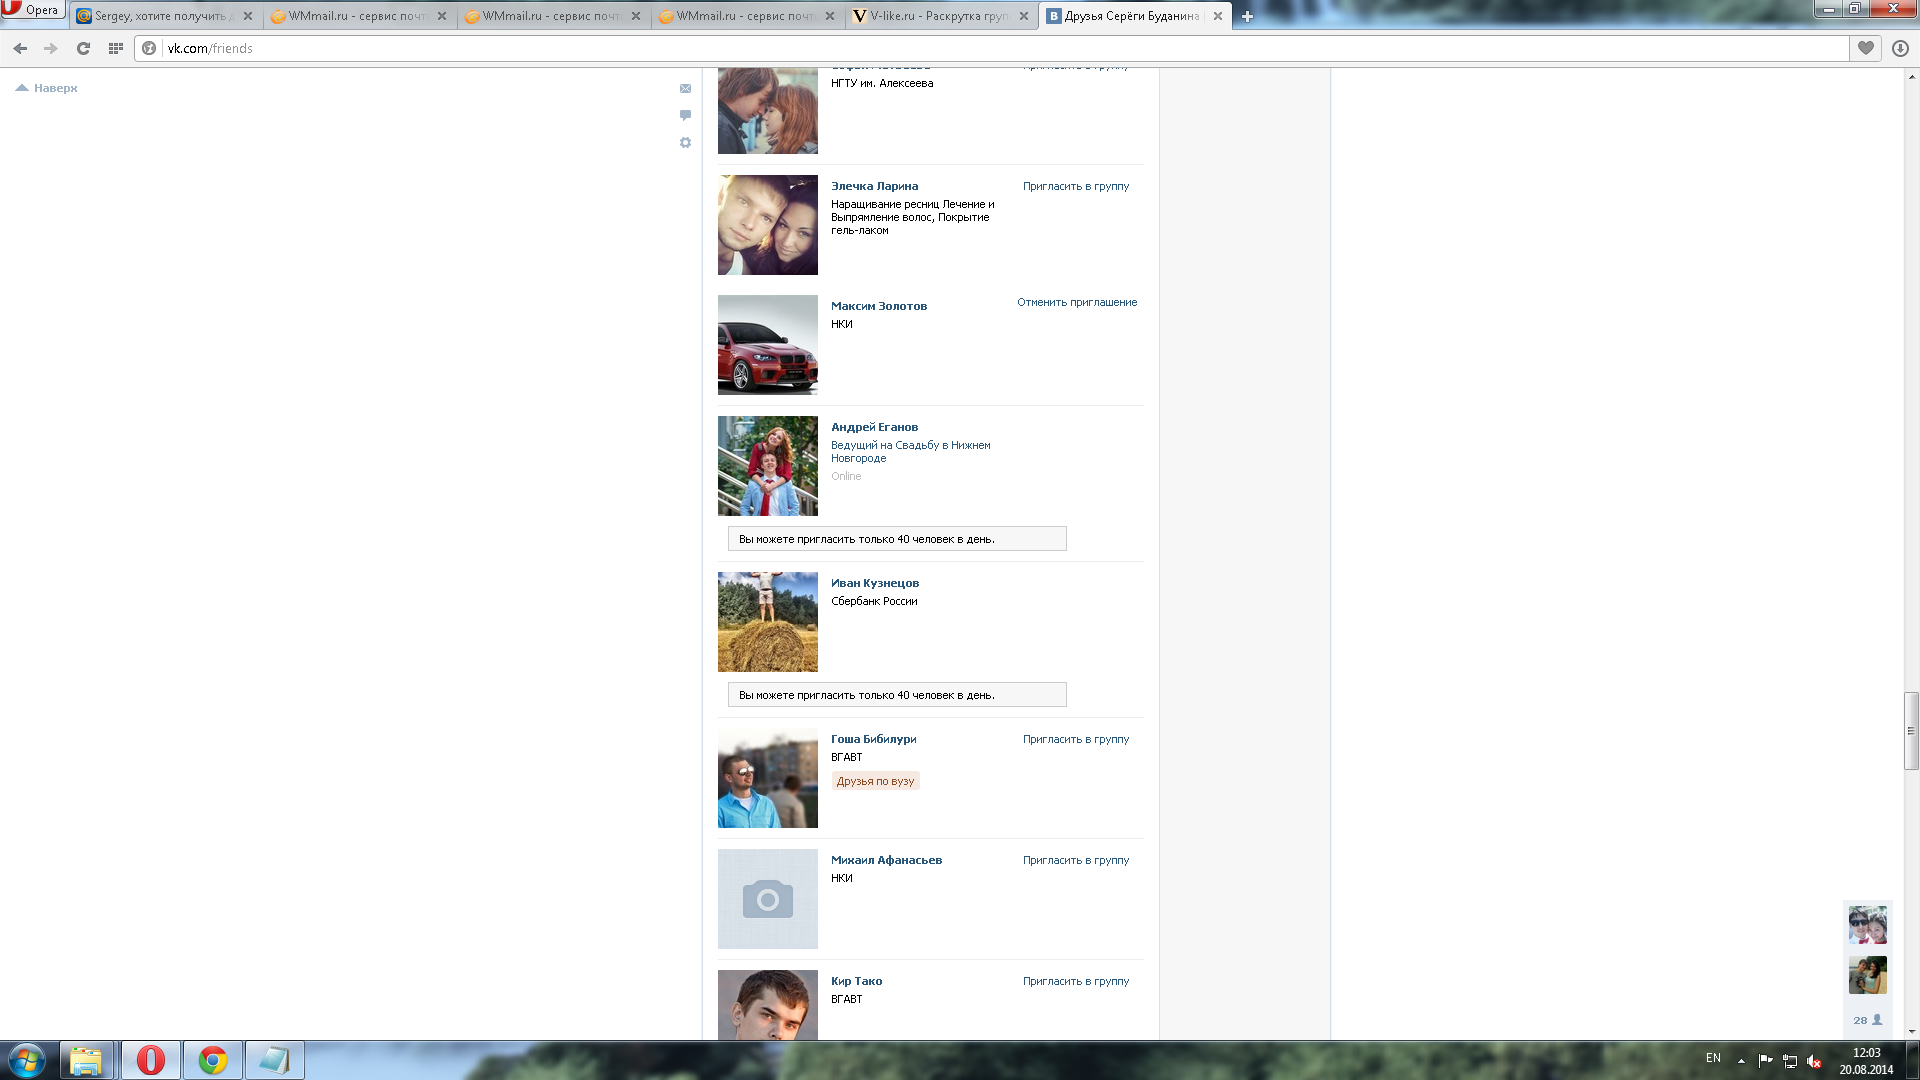Click the 'НГТУ им. Алексеева' text
This screenshot has height=1080, width=1920.
click(882, 83)
